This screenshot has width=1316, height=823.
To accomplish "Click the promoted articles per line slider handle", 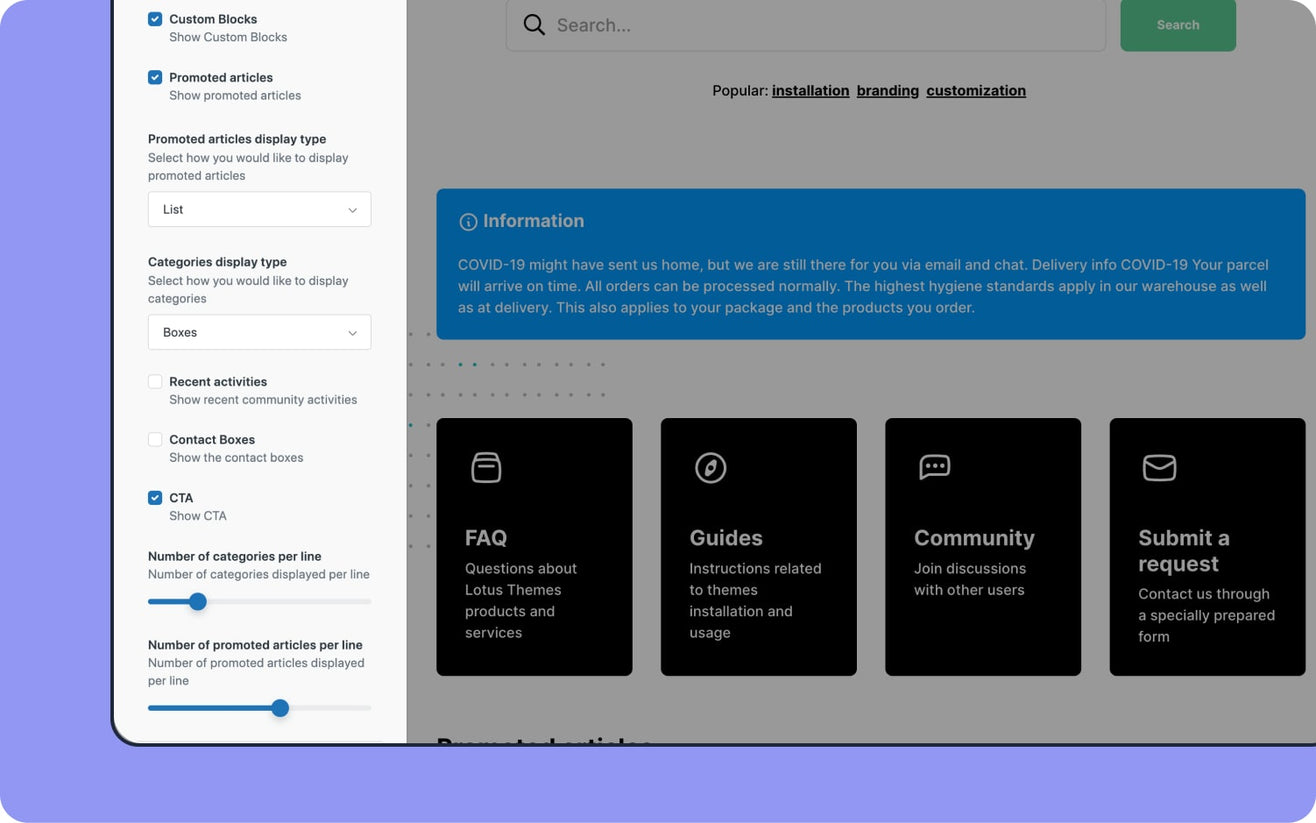I will tap(280, 708).
